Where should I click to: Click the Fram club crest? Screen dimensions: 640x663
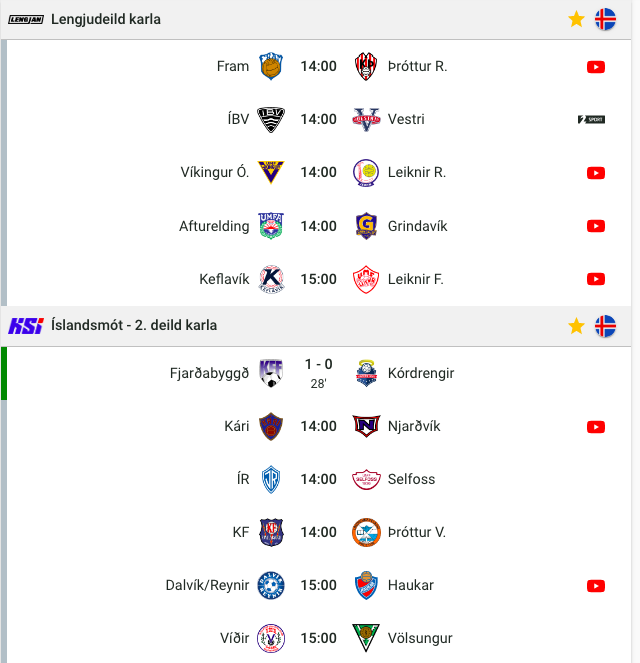(x=271, y=66)
